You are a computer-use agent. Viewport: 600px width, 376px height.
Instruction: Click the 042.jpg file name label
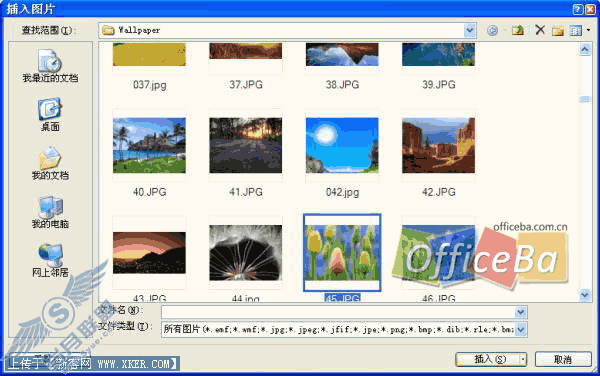[342, 192]
